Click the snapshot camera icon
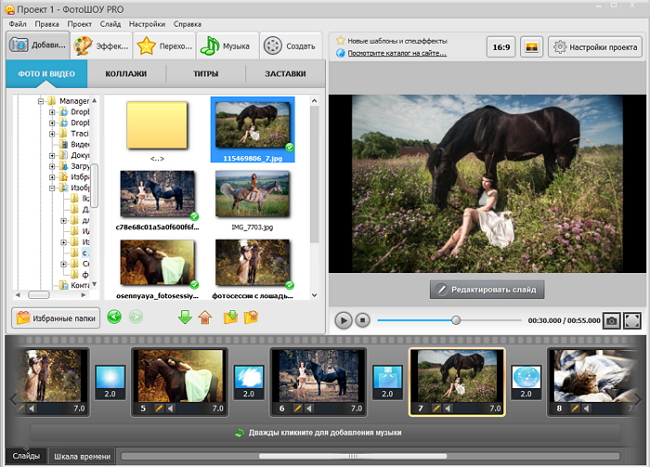 point(611,320)
